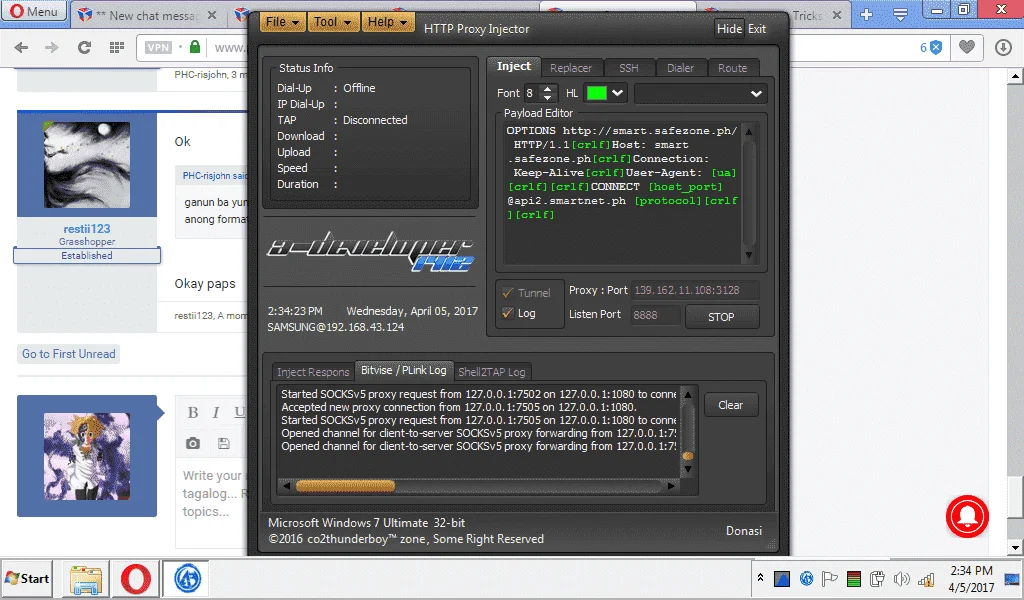
Task: Expand the empty combo box beside HL
Action: (x=699, y=93)
